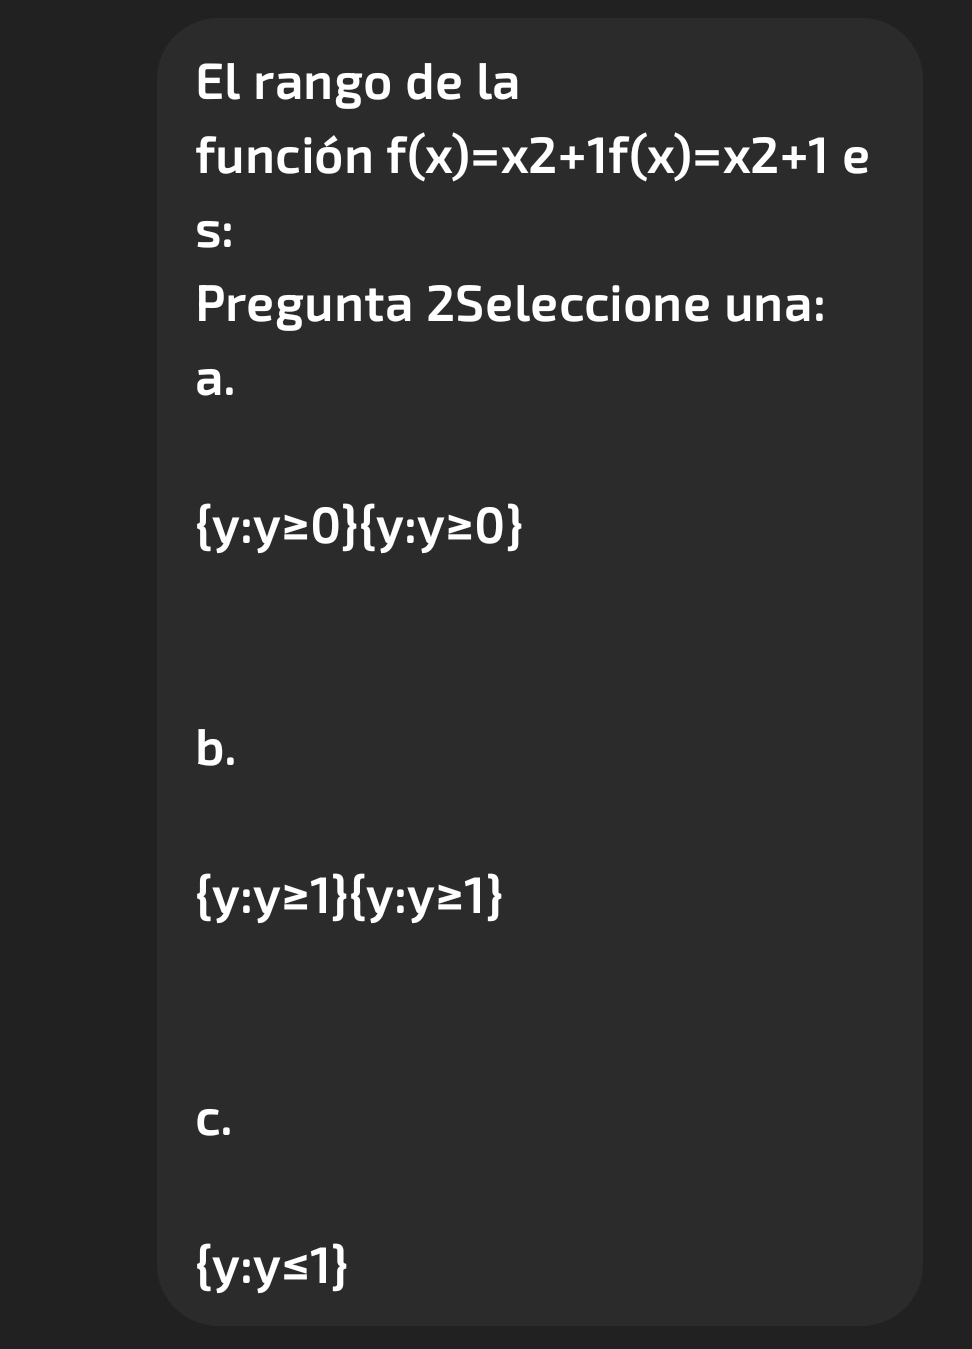Screen dimensions: 972x1349
Task: Click the "s:" text line
Action: (x=214, y=232)
